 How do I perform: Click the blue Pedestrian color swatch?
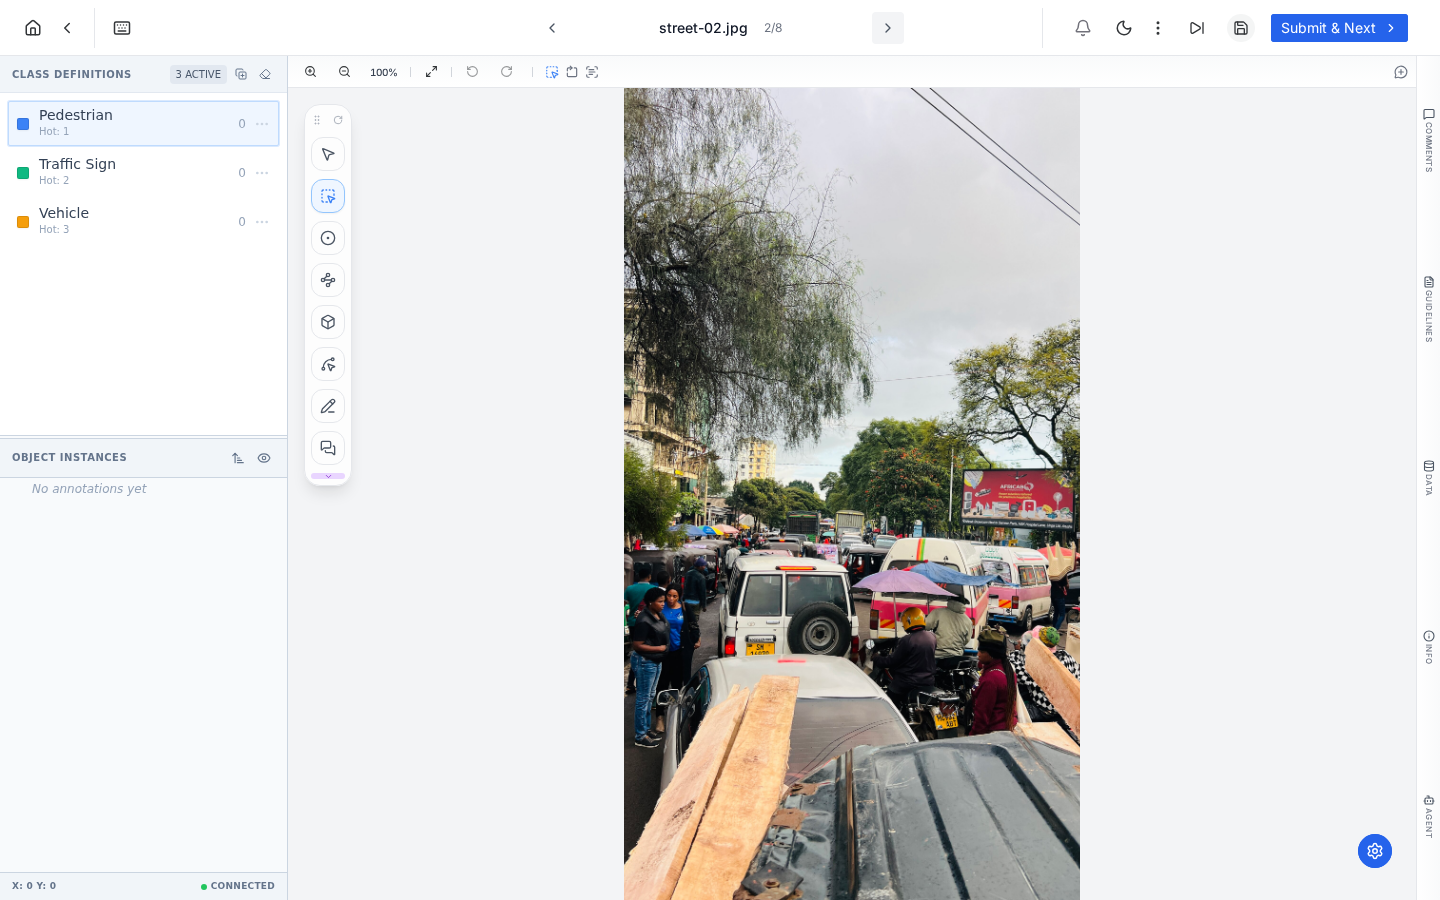click(23, 124)
